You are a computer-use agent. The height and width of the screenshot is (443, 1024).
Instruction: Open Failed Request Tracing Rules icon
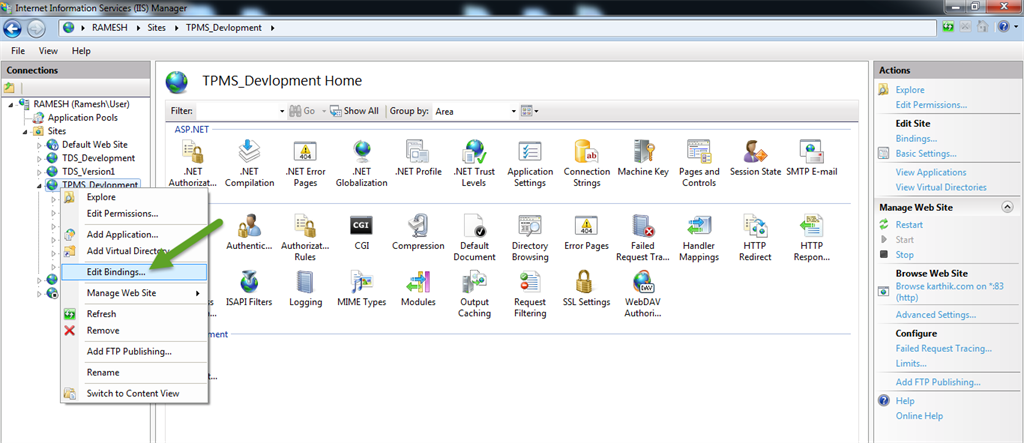click(643, 238)
